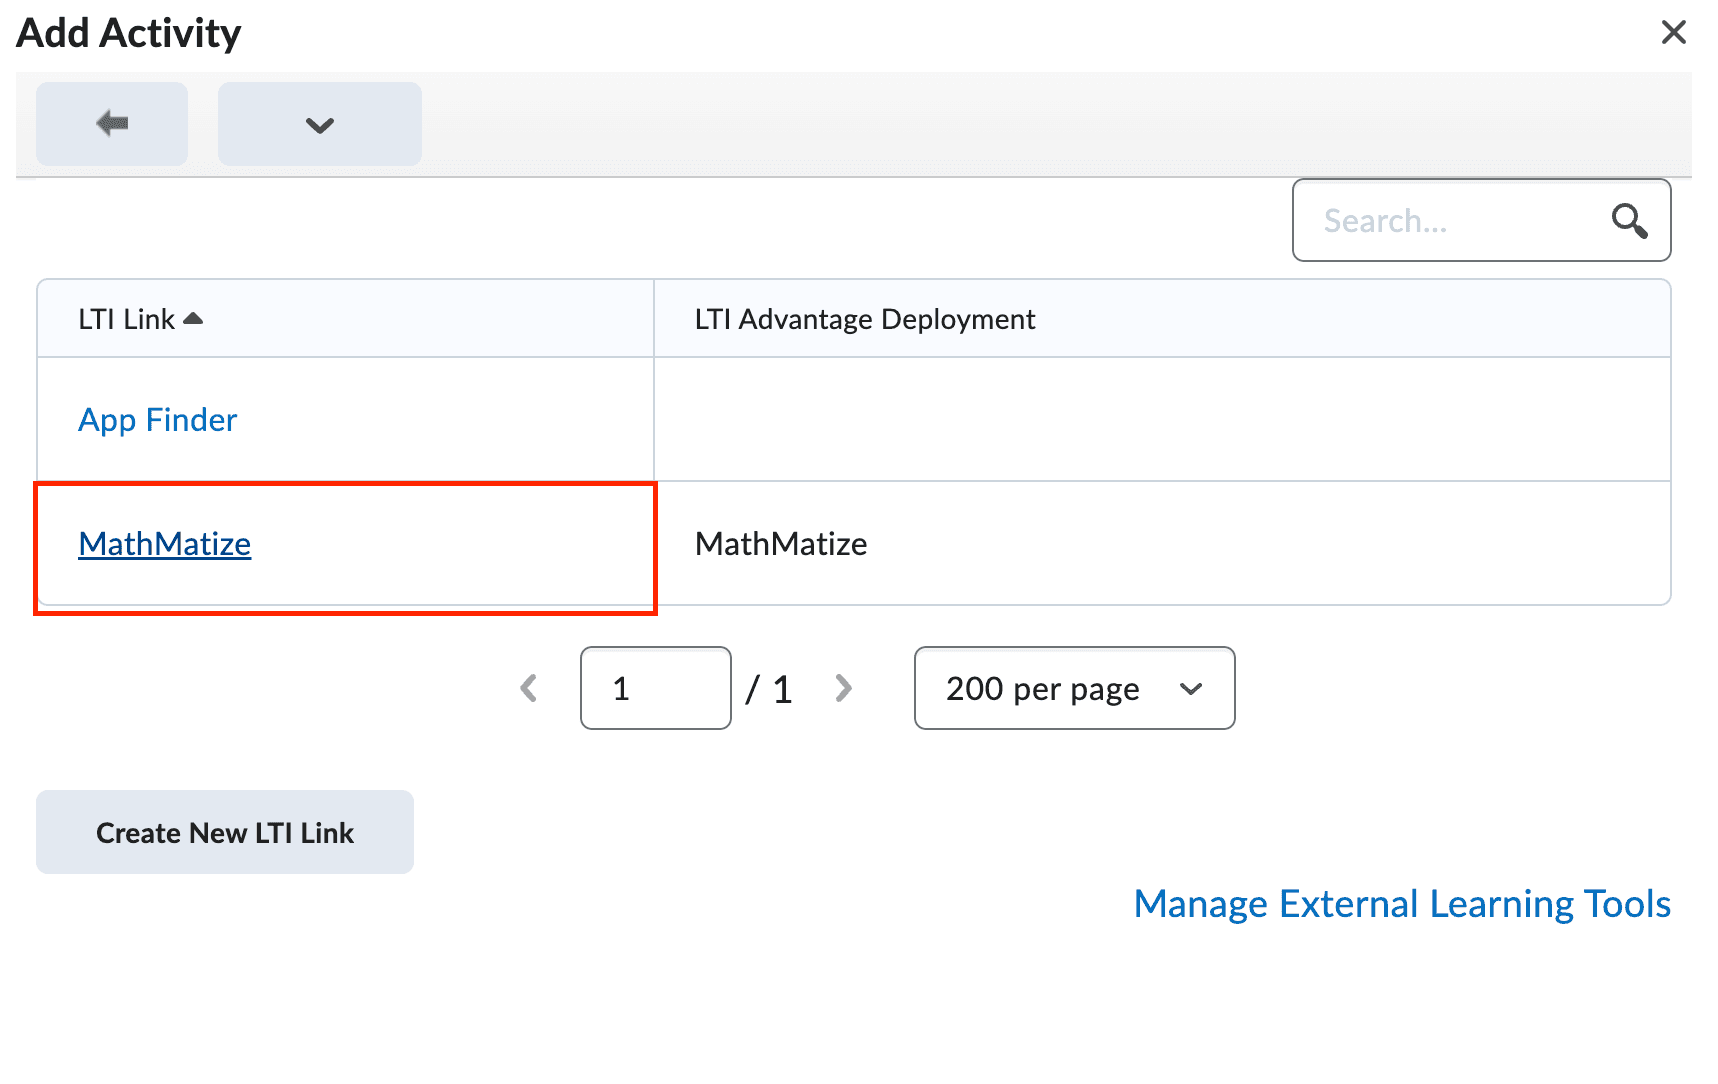This screenshot has width=1718, height=1084.
Task: Click Create New LTI Link button
Action: click(225, 832)
